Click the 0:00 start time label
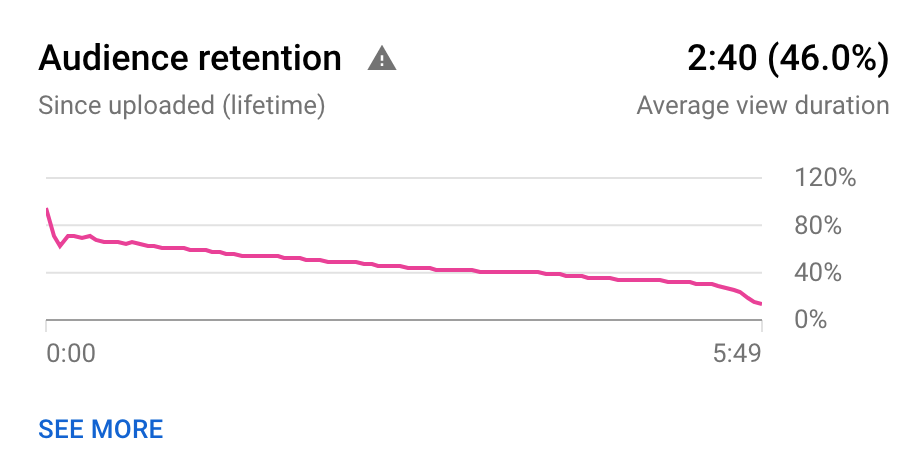The height and width of the screenshot is (458, 906). coord(70,353)
